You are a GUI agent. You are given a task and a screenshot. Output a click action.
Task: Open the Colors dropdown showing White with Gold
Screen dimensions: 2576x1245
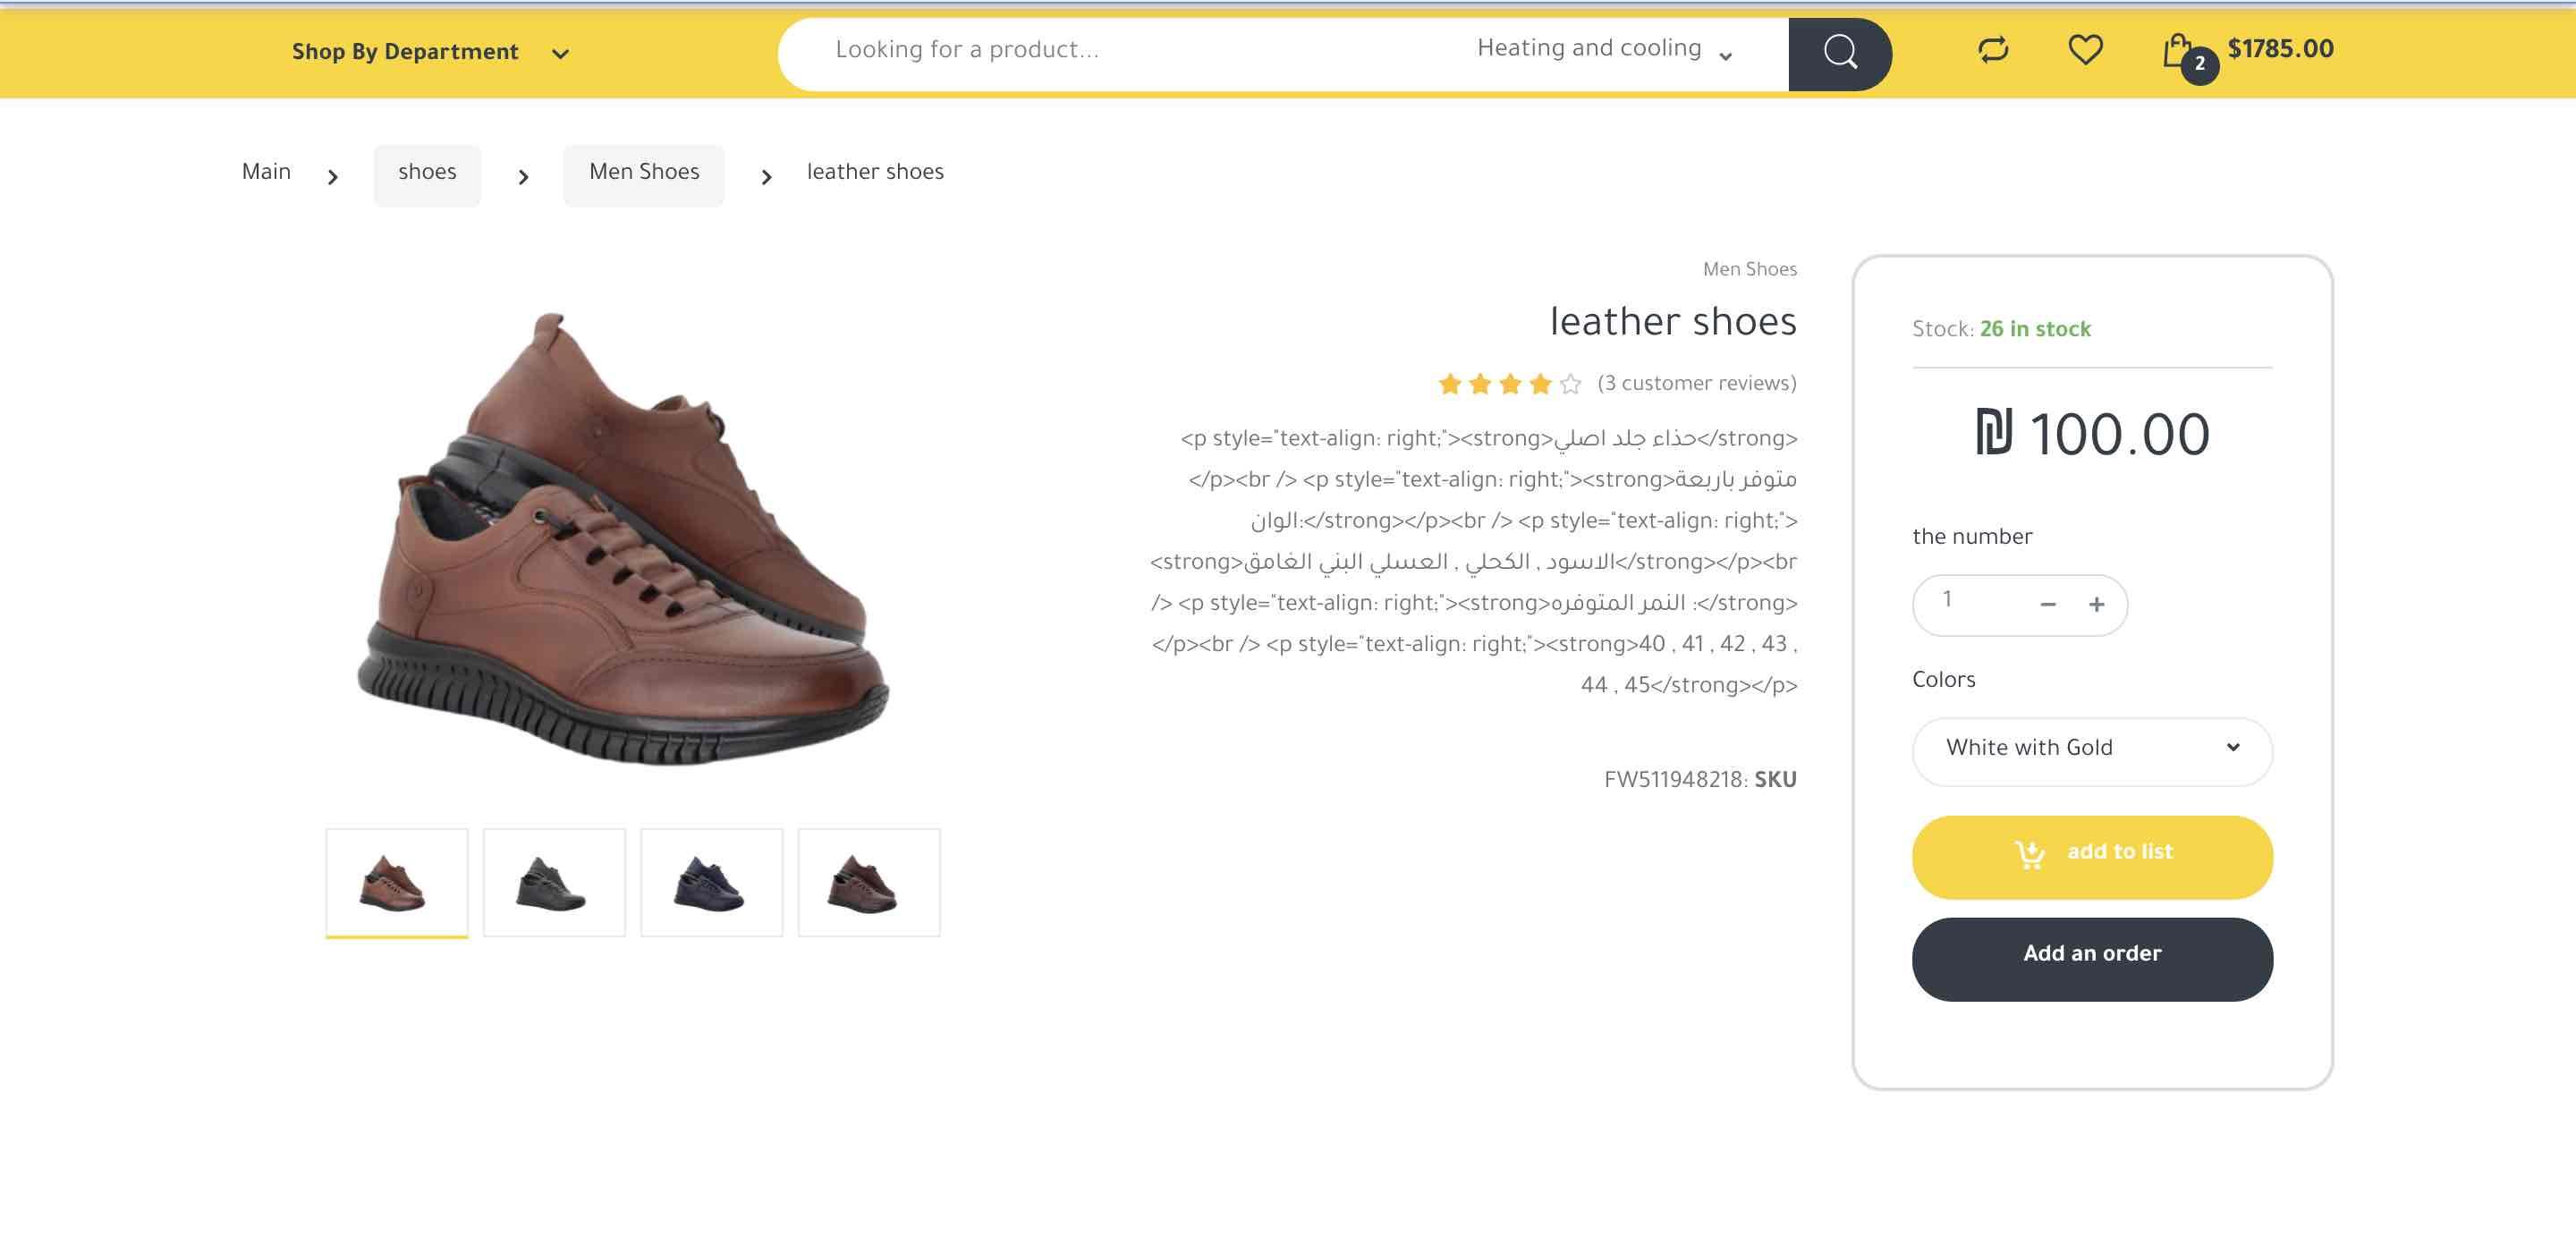click(2091, 749)
